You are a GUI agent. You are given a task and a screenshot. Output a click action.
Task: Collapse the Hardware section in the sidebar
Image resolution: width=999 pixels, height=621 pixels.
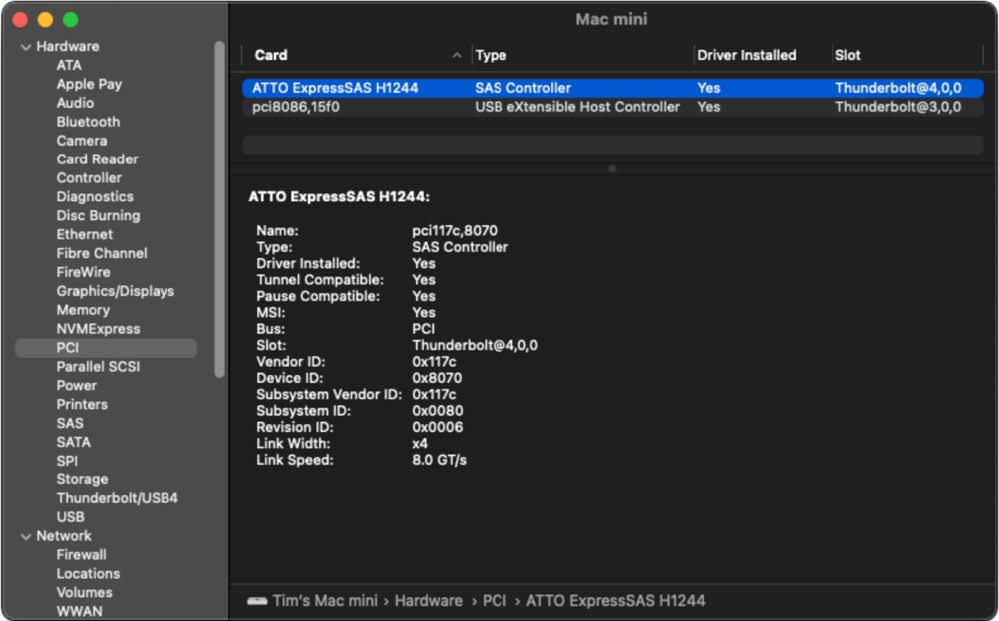point(25,46)
